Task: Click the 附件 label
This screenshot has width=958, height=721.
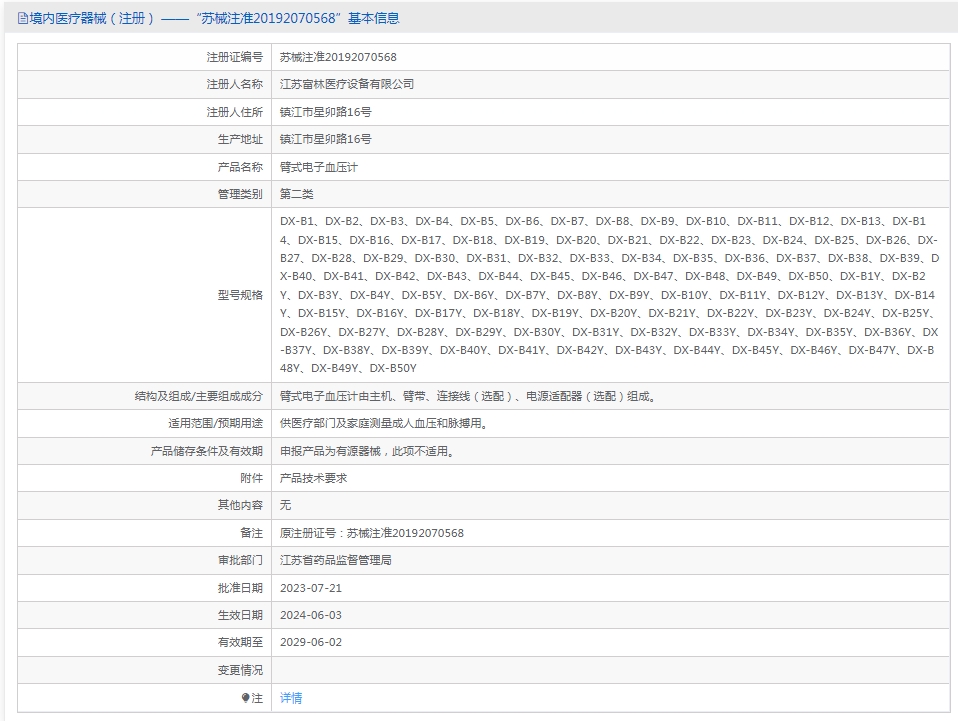Action: coord(251,478)
